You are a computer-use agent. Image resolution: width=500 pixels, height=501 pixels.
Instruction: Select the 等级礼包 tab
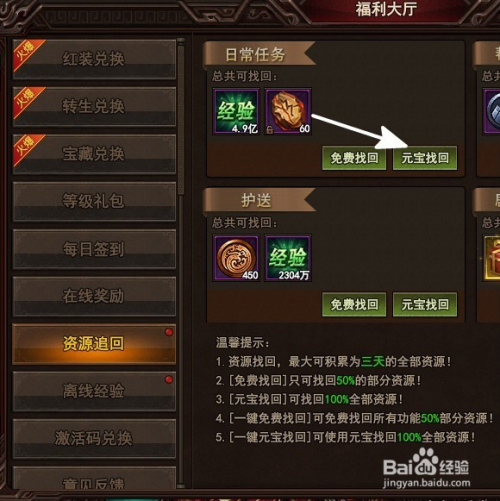point(94,202)
